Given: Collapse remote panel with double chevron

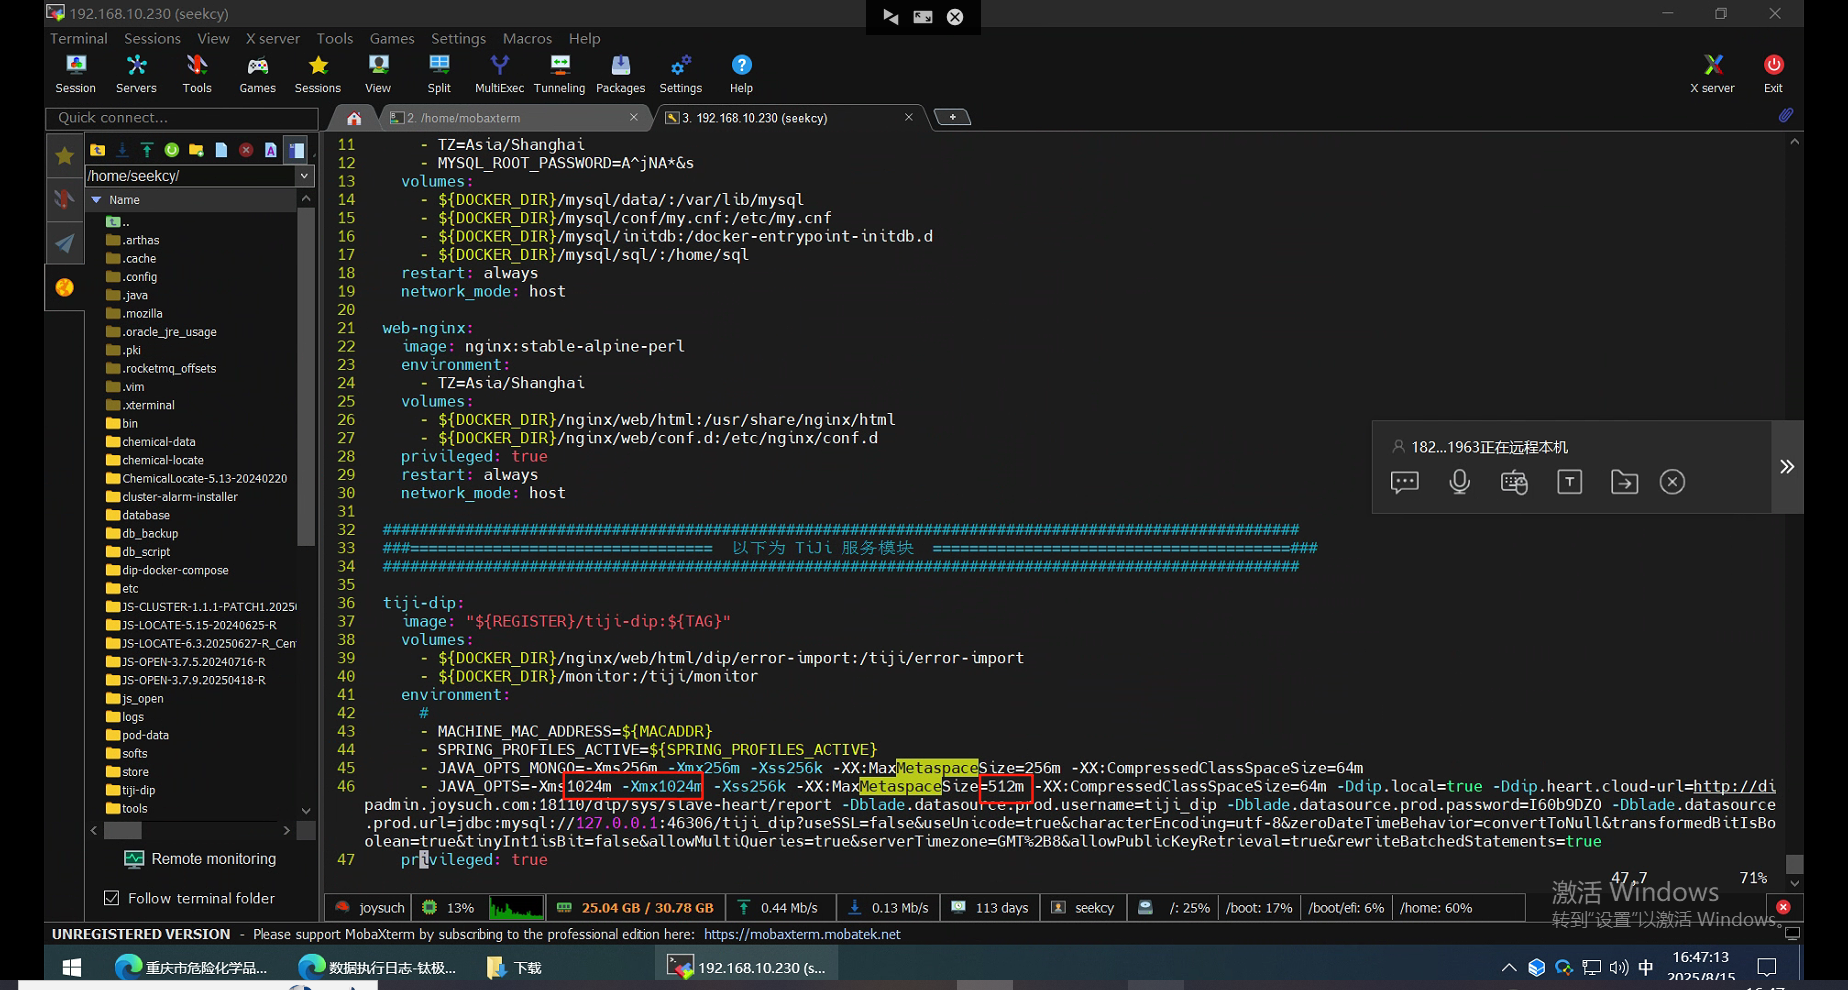Looking at the screenshot, I should point(1787,467).
